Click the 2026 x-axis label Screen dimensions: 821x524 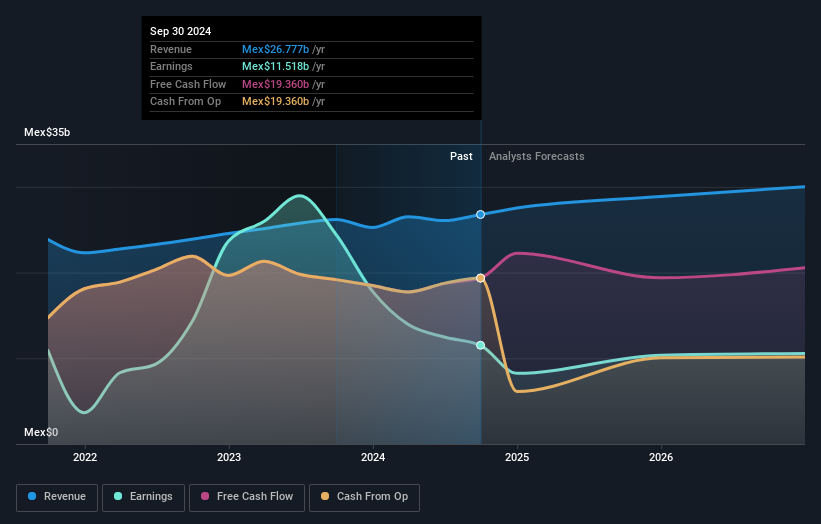tap(661, 457)
